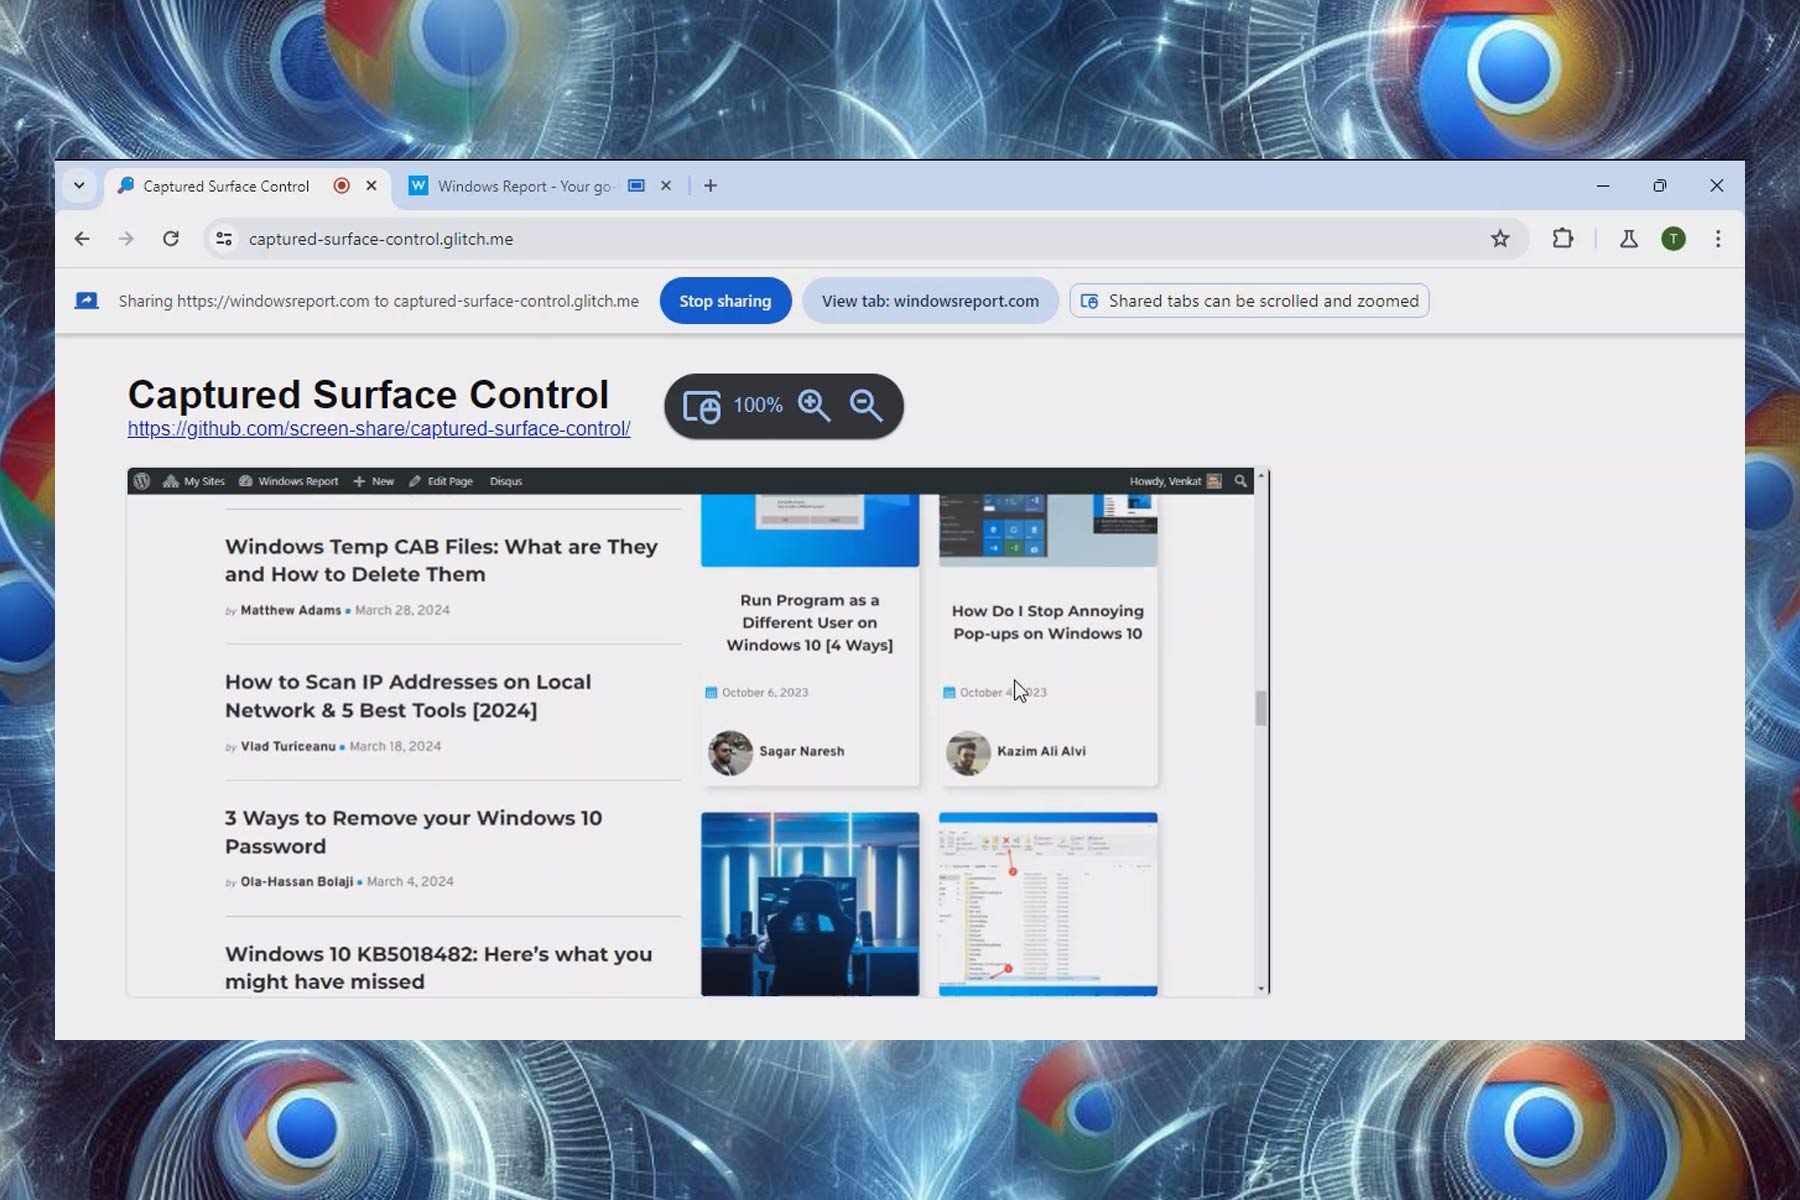Image resolution: width=1800 pixels, height=1200 pixels.
Task: Open 3 Ways to Remove Windows 10 Password
Action: (x=413, y=832)
